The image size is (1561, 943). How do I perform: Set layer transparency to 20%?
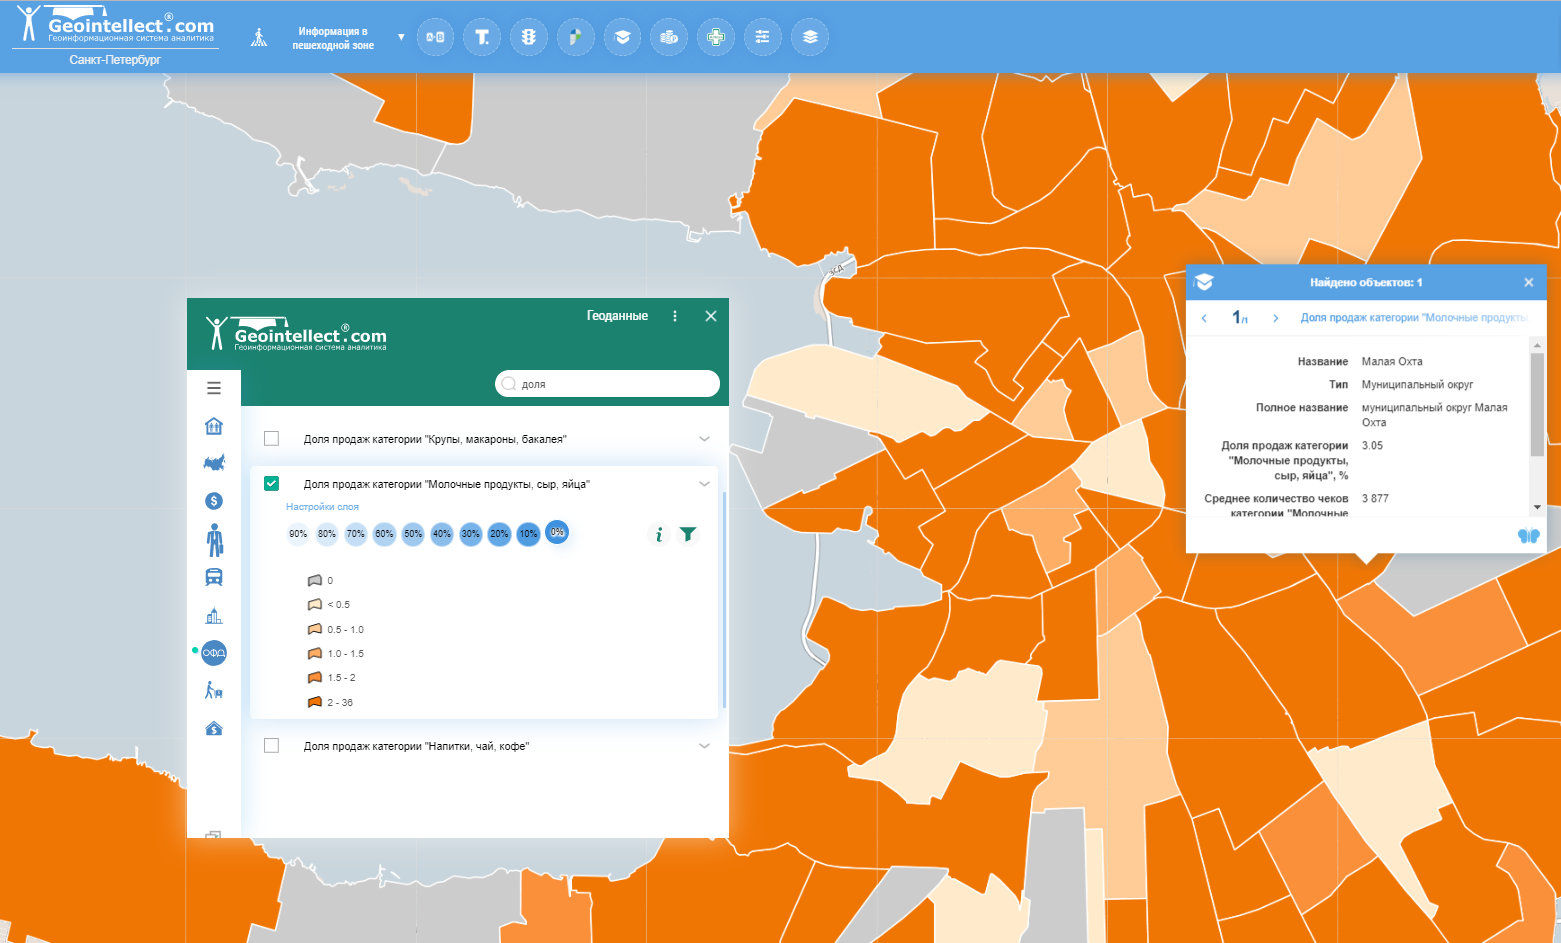pyautogui.click(x=499, y=534)
